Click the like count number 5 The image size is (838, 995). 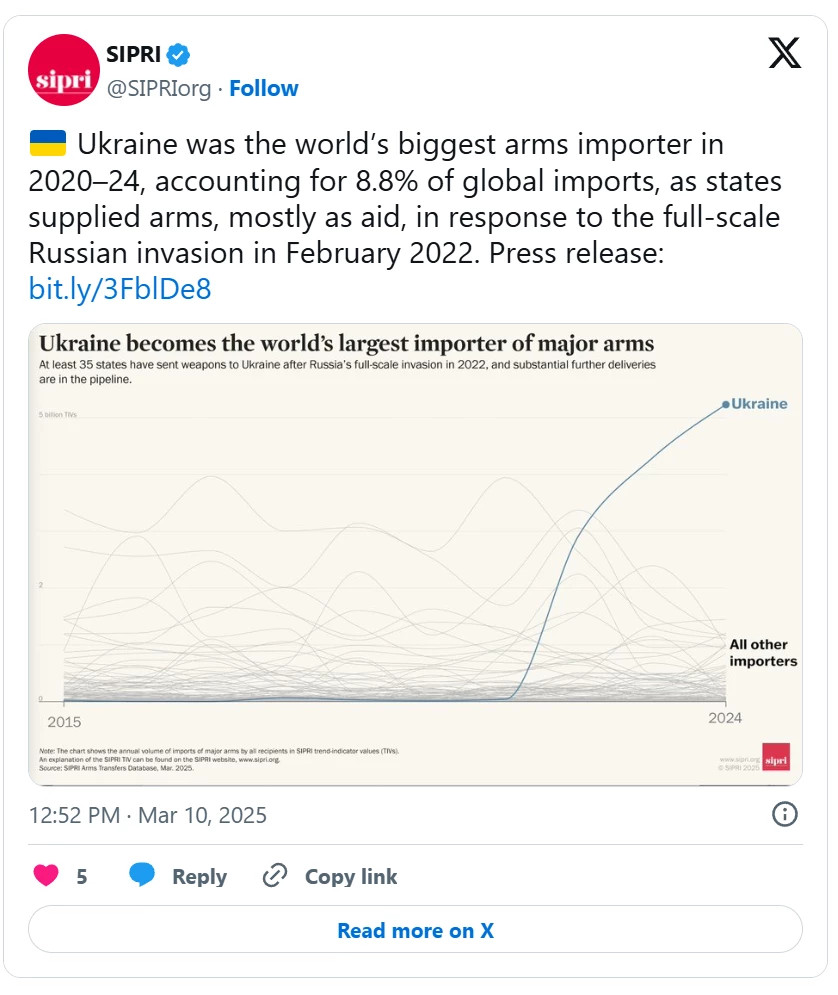click(x=82, y=876)
